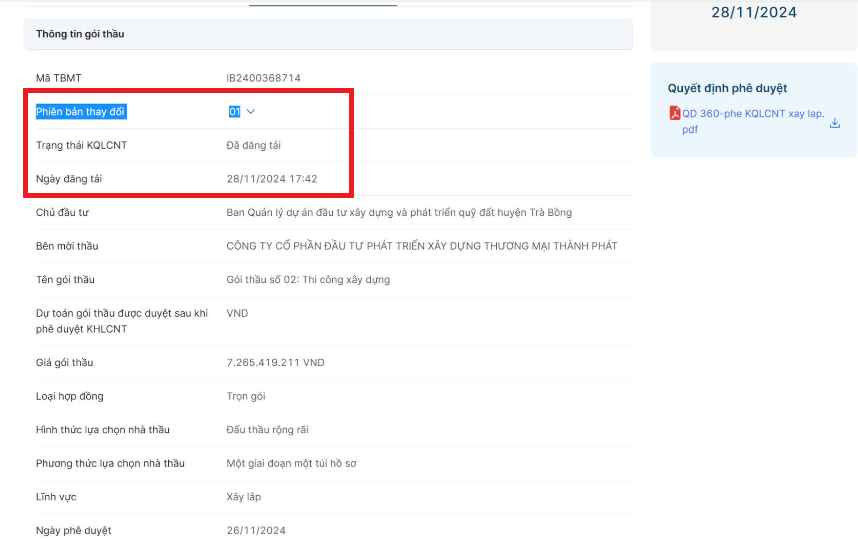Click the contract type value Trọn gói

point(246,397)
